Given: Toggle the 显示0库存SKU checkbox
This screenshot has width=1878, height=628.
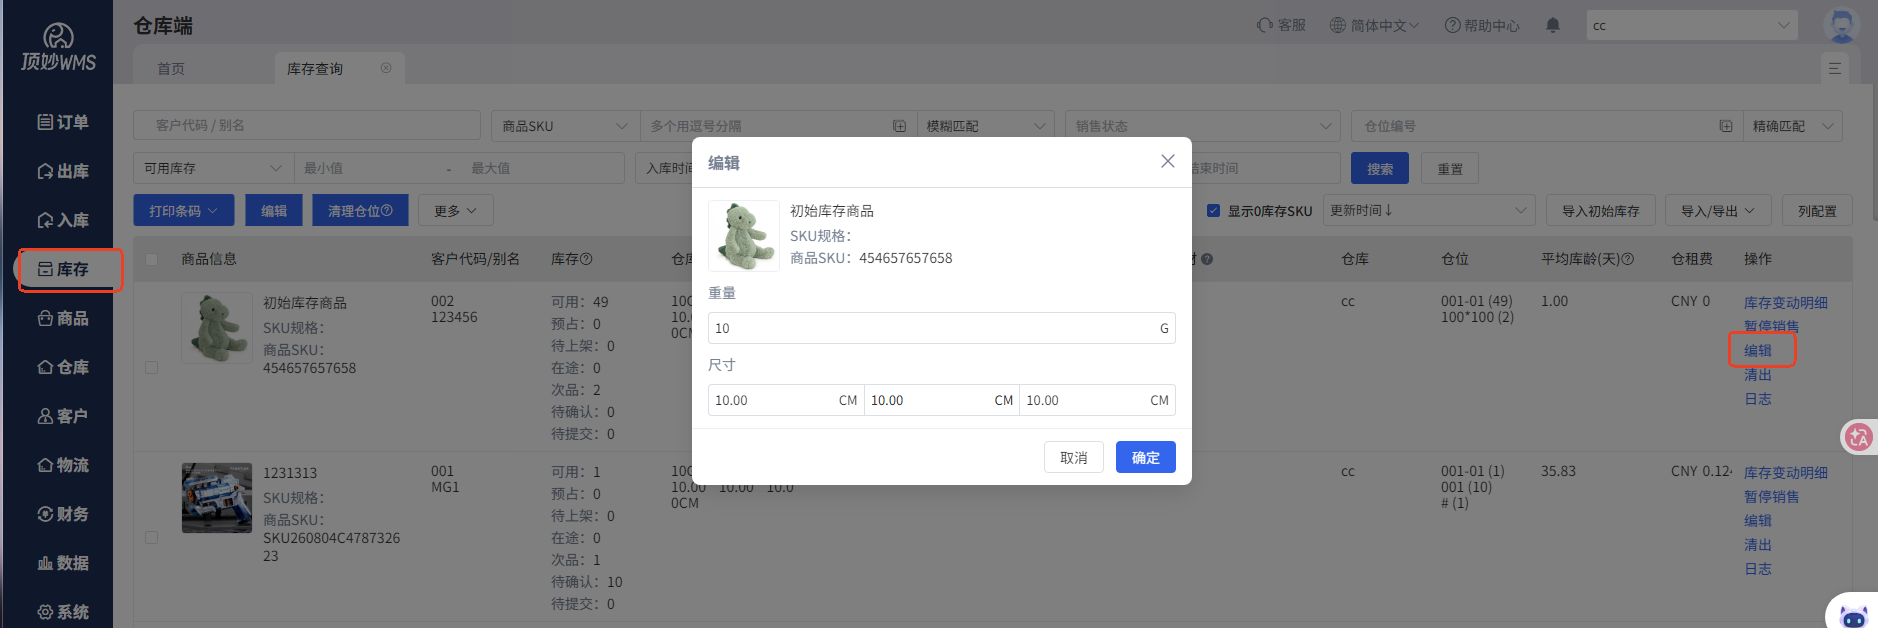Looking at the screenshot, I should [1213, 211].
